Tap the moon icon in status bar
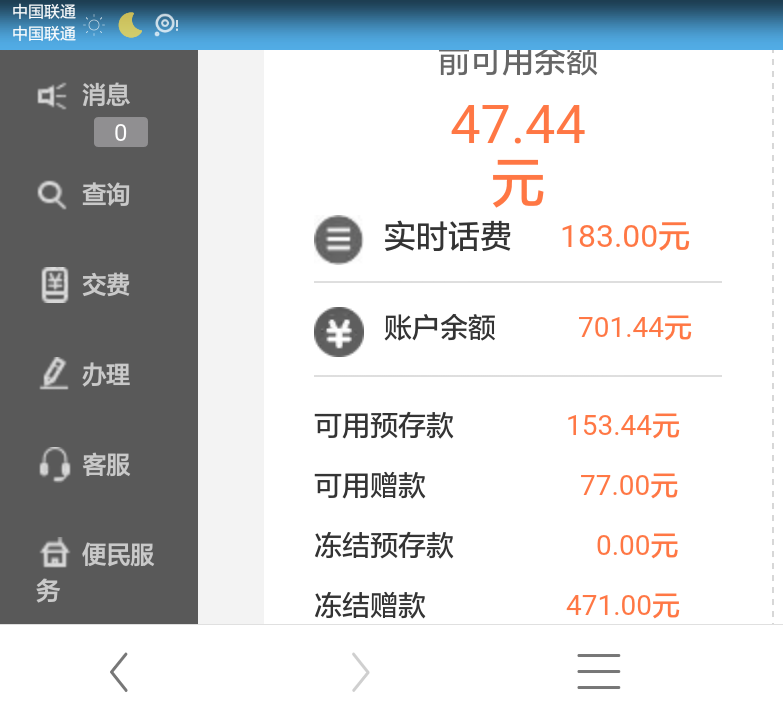Viewport: 783px width, 720px height. tap(130, 25)
